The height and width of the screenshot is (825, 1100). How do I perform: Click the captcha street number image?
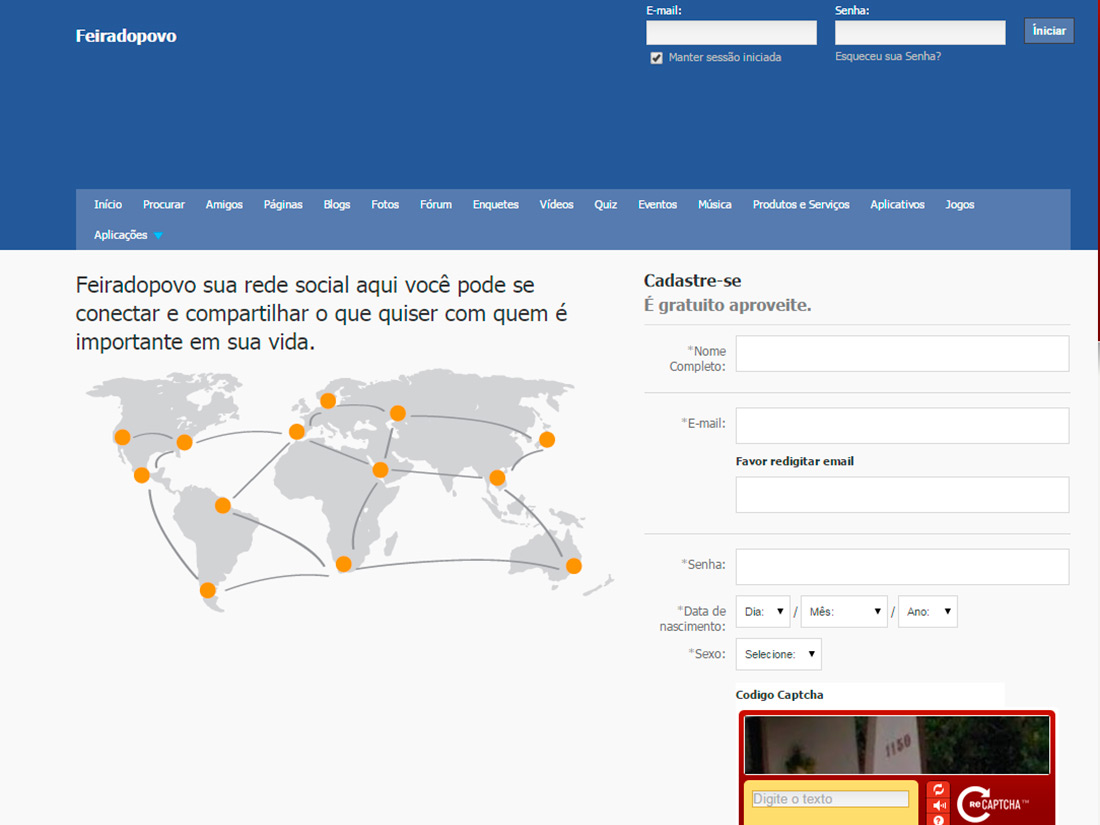coord(897,745)
